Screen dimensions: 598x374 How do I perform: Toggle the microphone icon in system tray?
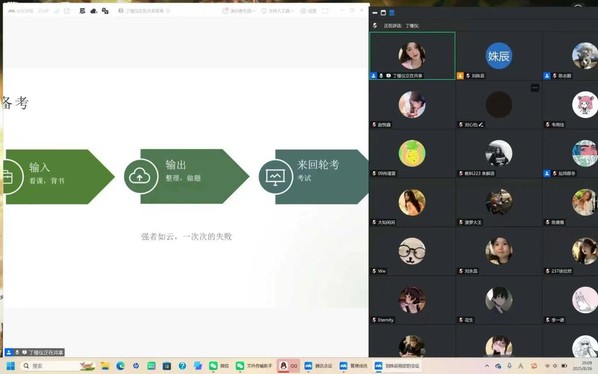509,366
